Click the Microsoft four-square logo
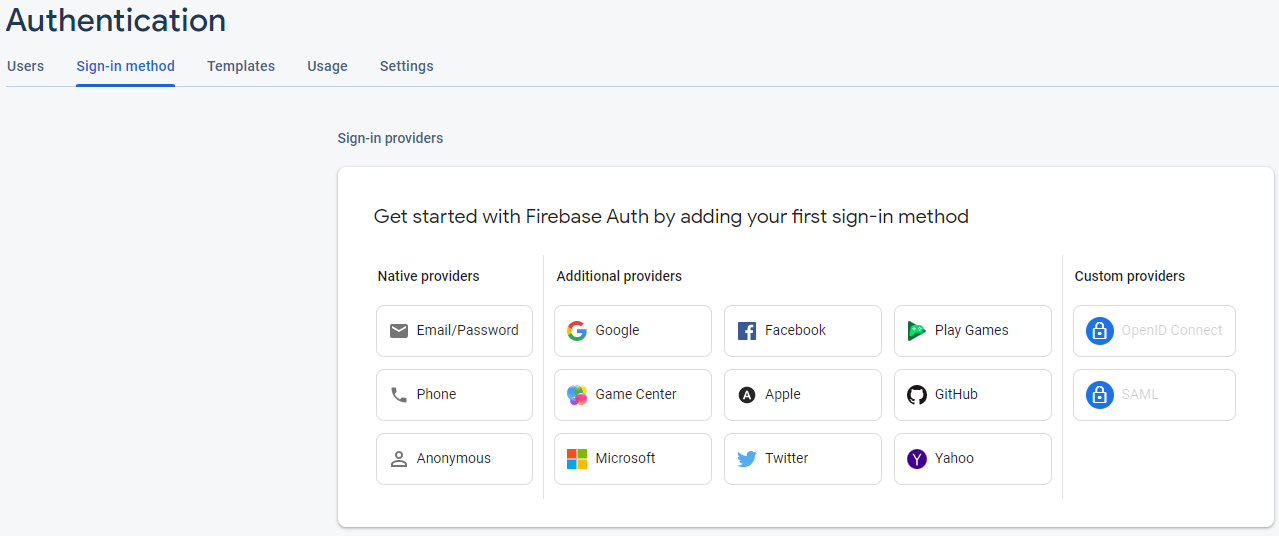 577,459
